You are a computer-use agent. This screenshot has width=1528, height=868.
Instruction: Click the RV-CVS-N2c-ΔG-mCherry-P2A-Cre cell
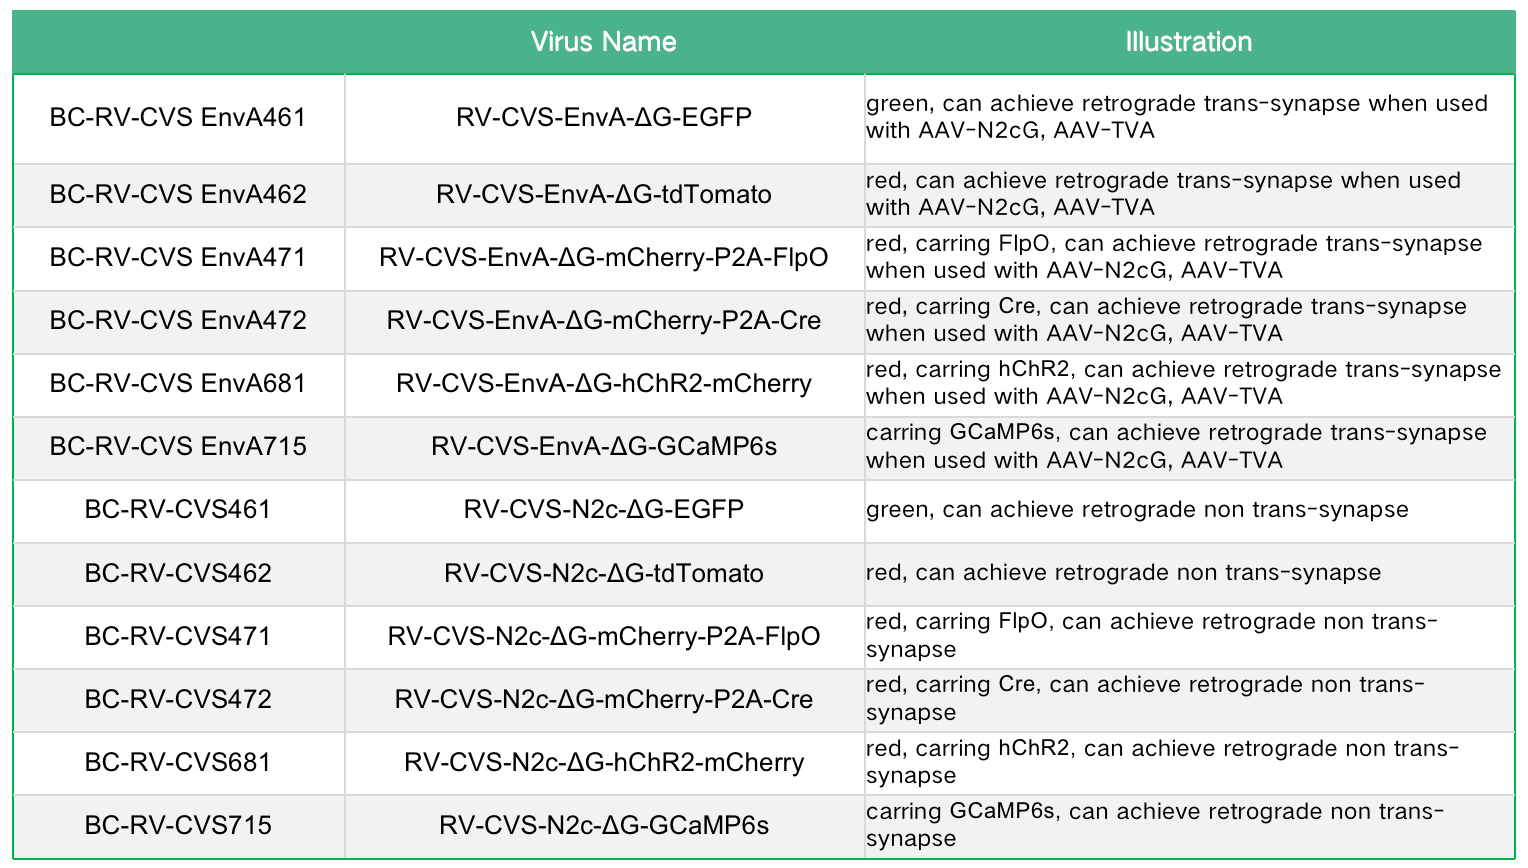(603, 700)
